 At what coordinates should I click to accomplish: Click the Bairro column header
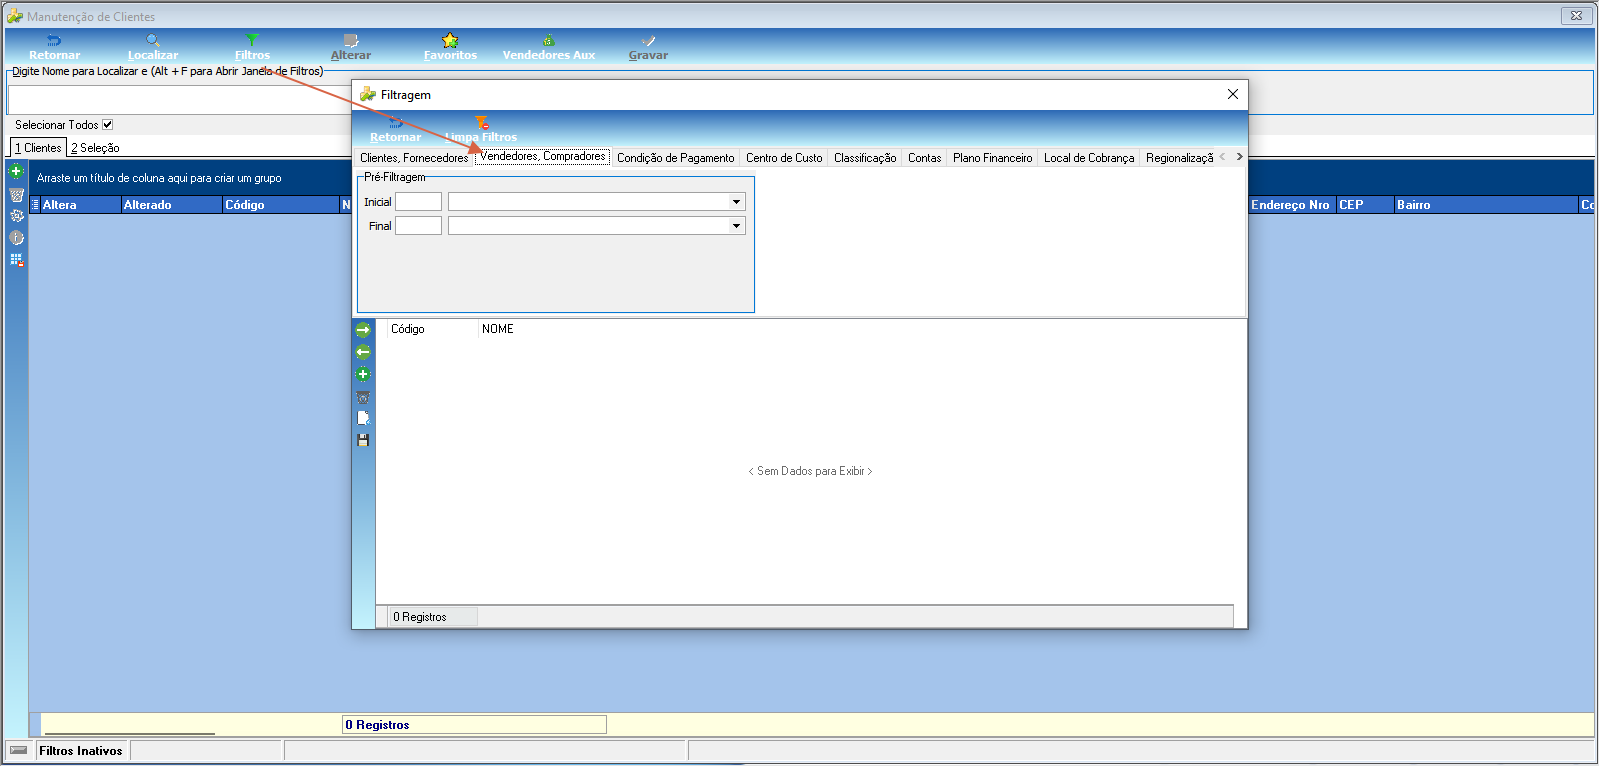[1486, 205]
